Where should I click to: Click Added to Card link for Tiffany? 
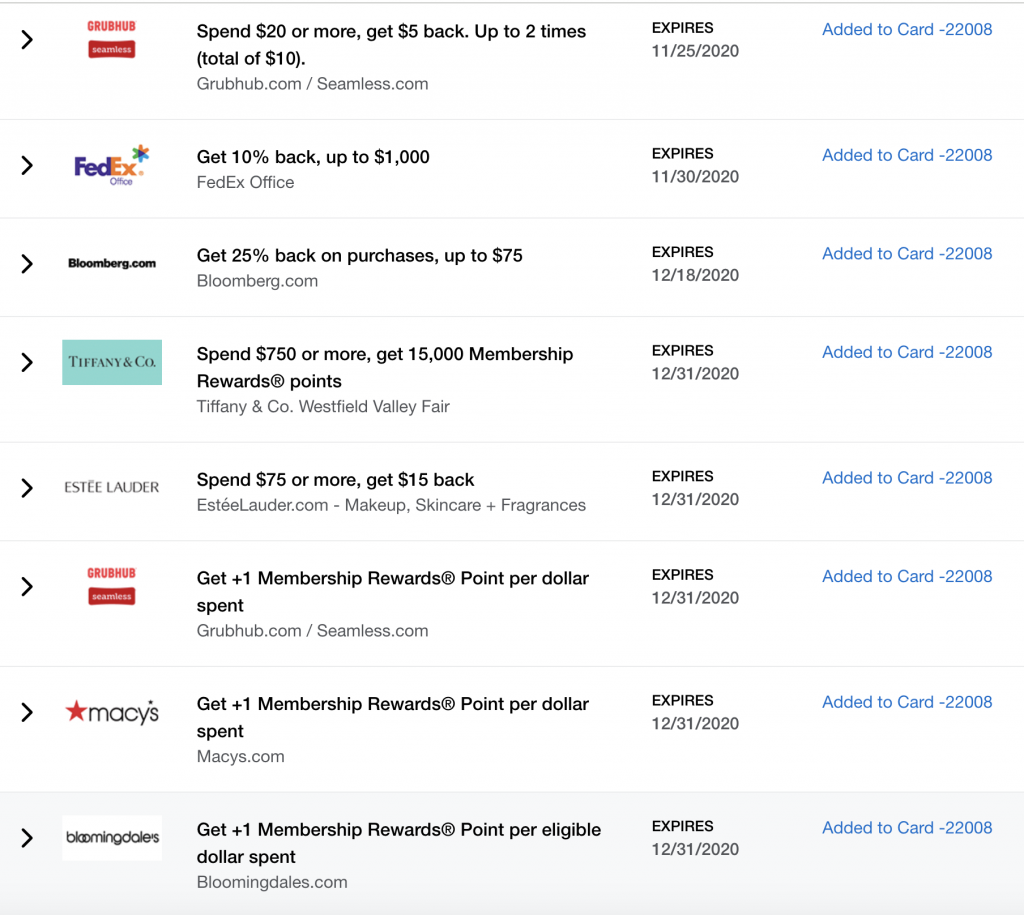pyautogui.click(x=907, y=352)
